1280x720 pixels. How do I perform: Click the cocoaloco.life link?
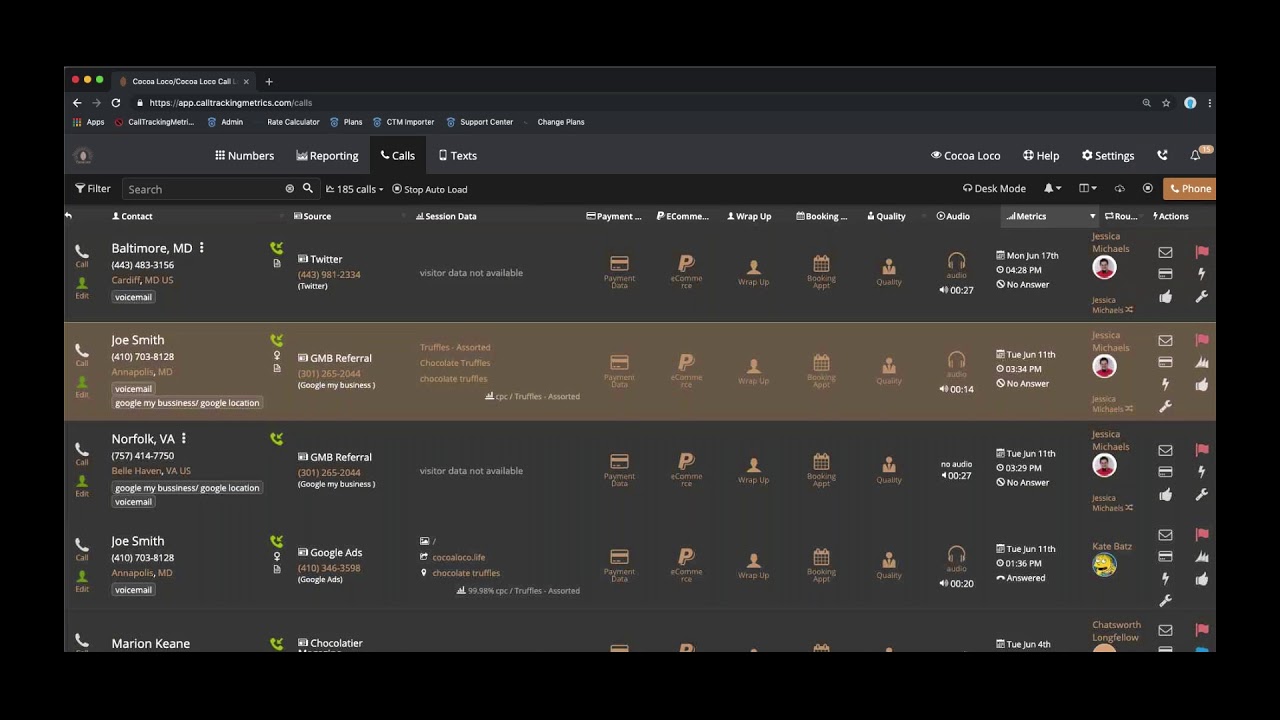pyautogui.click(x=459, y=557)
